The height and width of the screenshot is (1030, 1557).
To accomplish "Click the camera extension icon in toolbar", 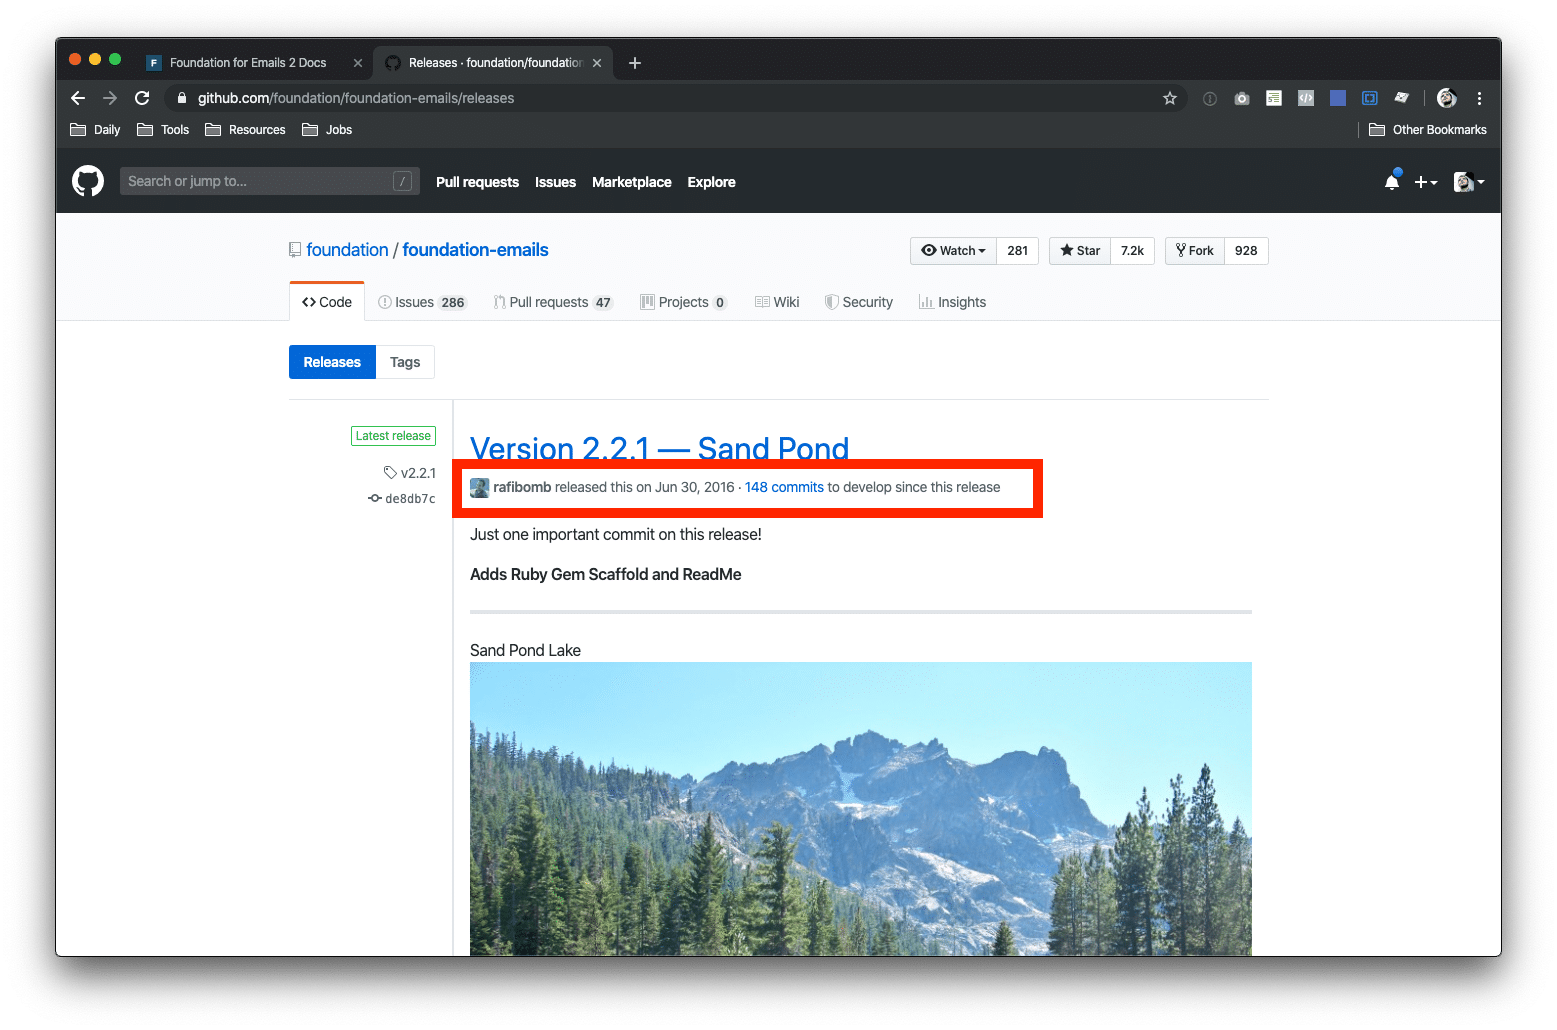I will [x=1242, y=98].
